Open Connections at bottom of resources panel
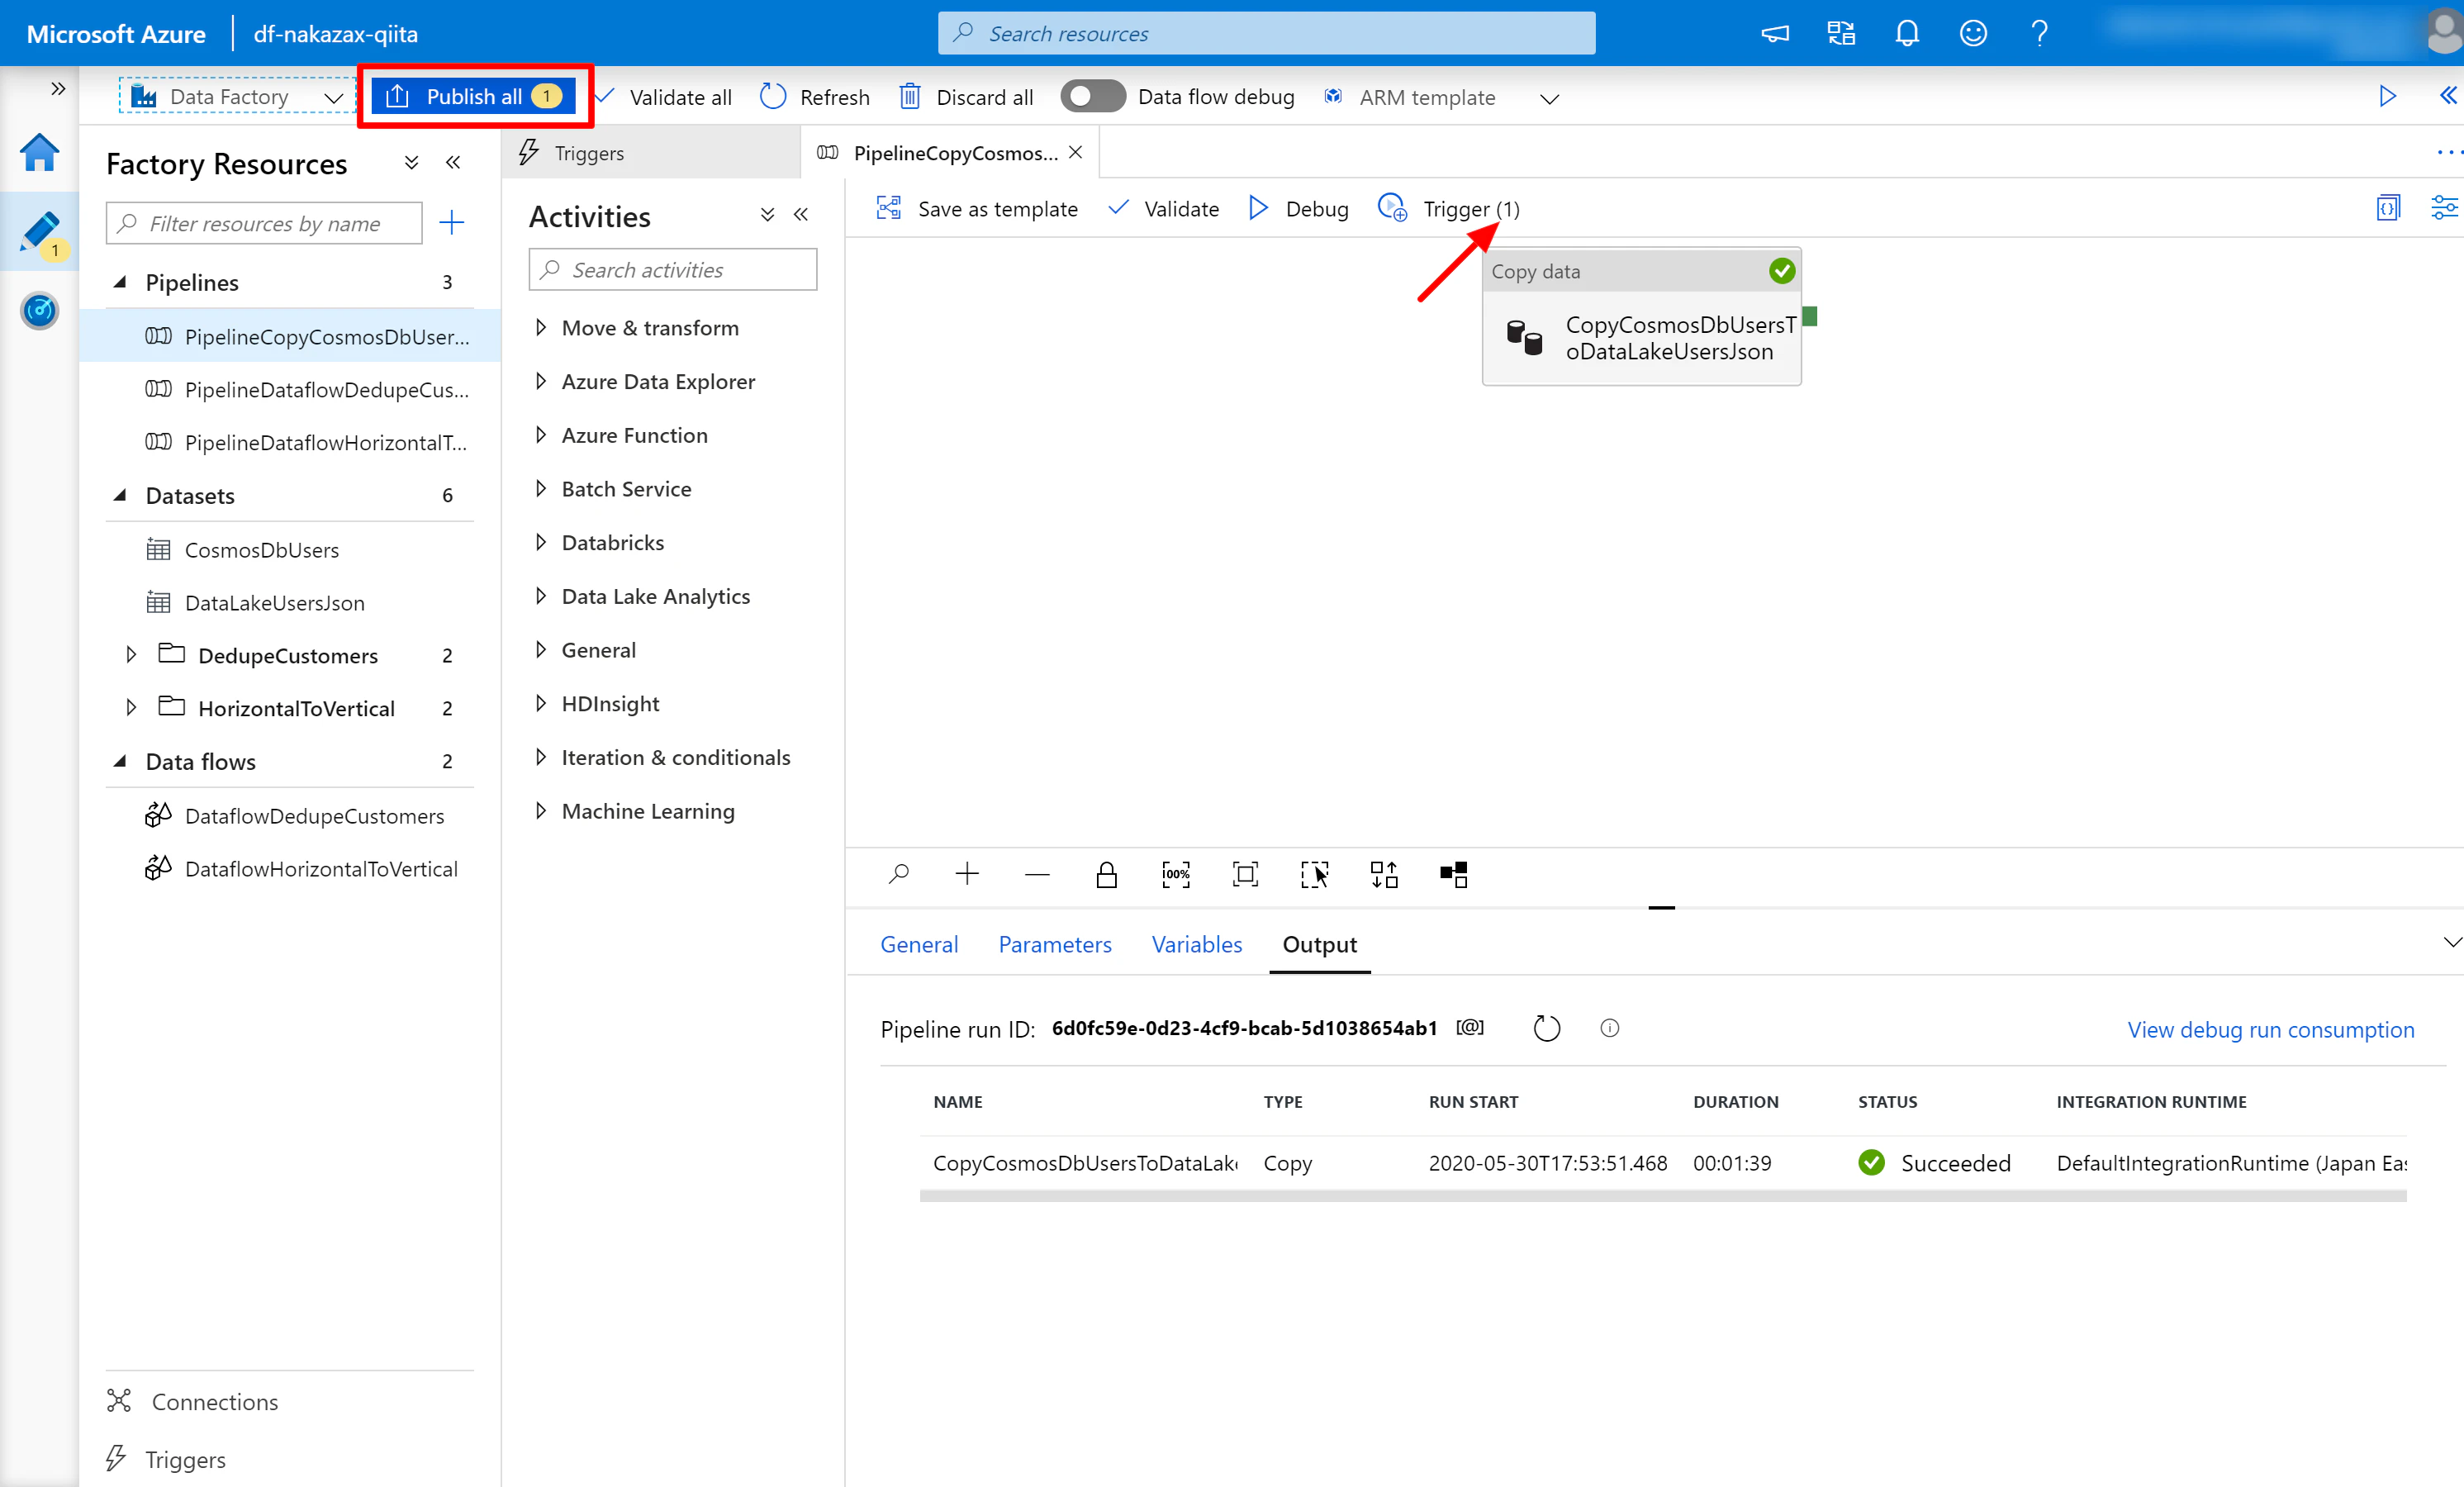Screen dimensions: 2464x1487 pos(193,1401)
